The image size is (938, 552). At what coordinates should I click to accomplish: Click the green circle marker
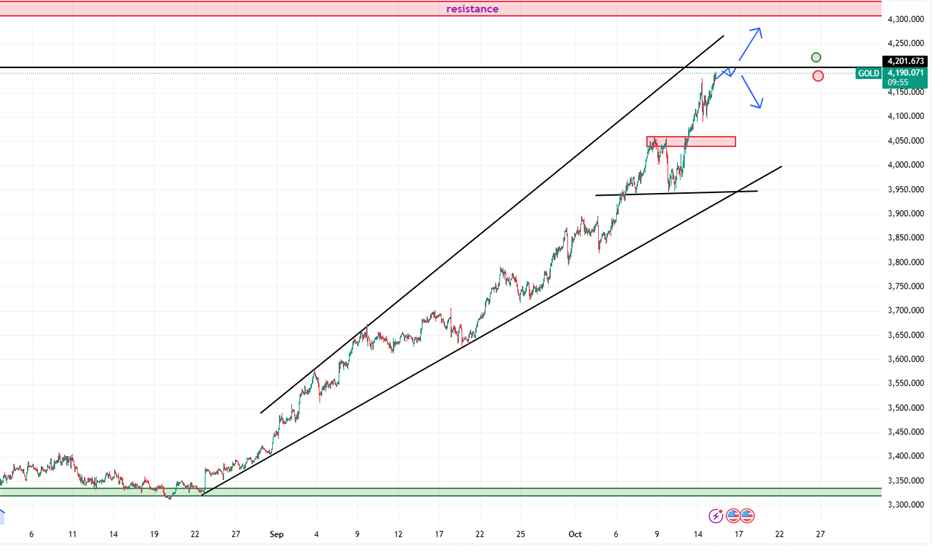pos(817,58)
